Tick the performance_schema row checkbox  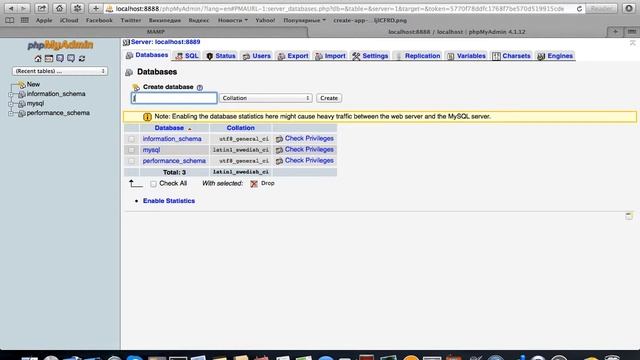coord(131,161)
